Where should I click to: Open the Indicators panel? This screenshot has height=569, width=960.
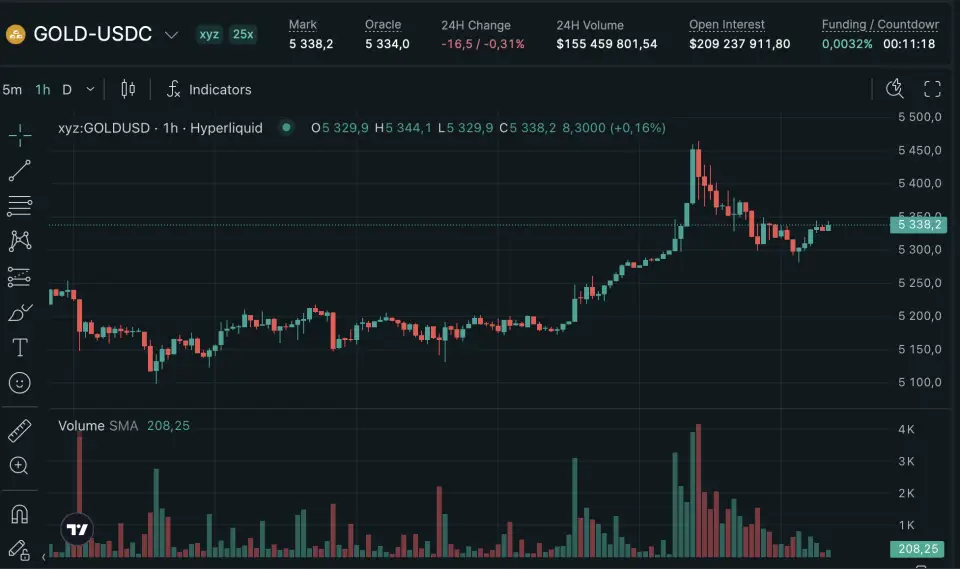(209, 89)
